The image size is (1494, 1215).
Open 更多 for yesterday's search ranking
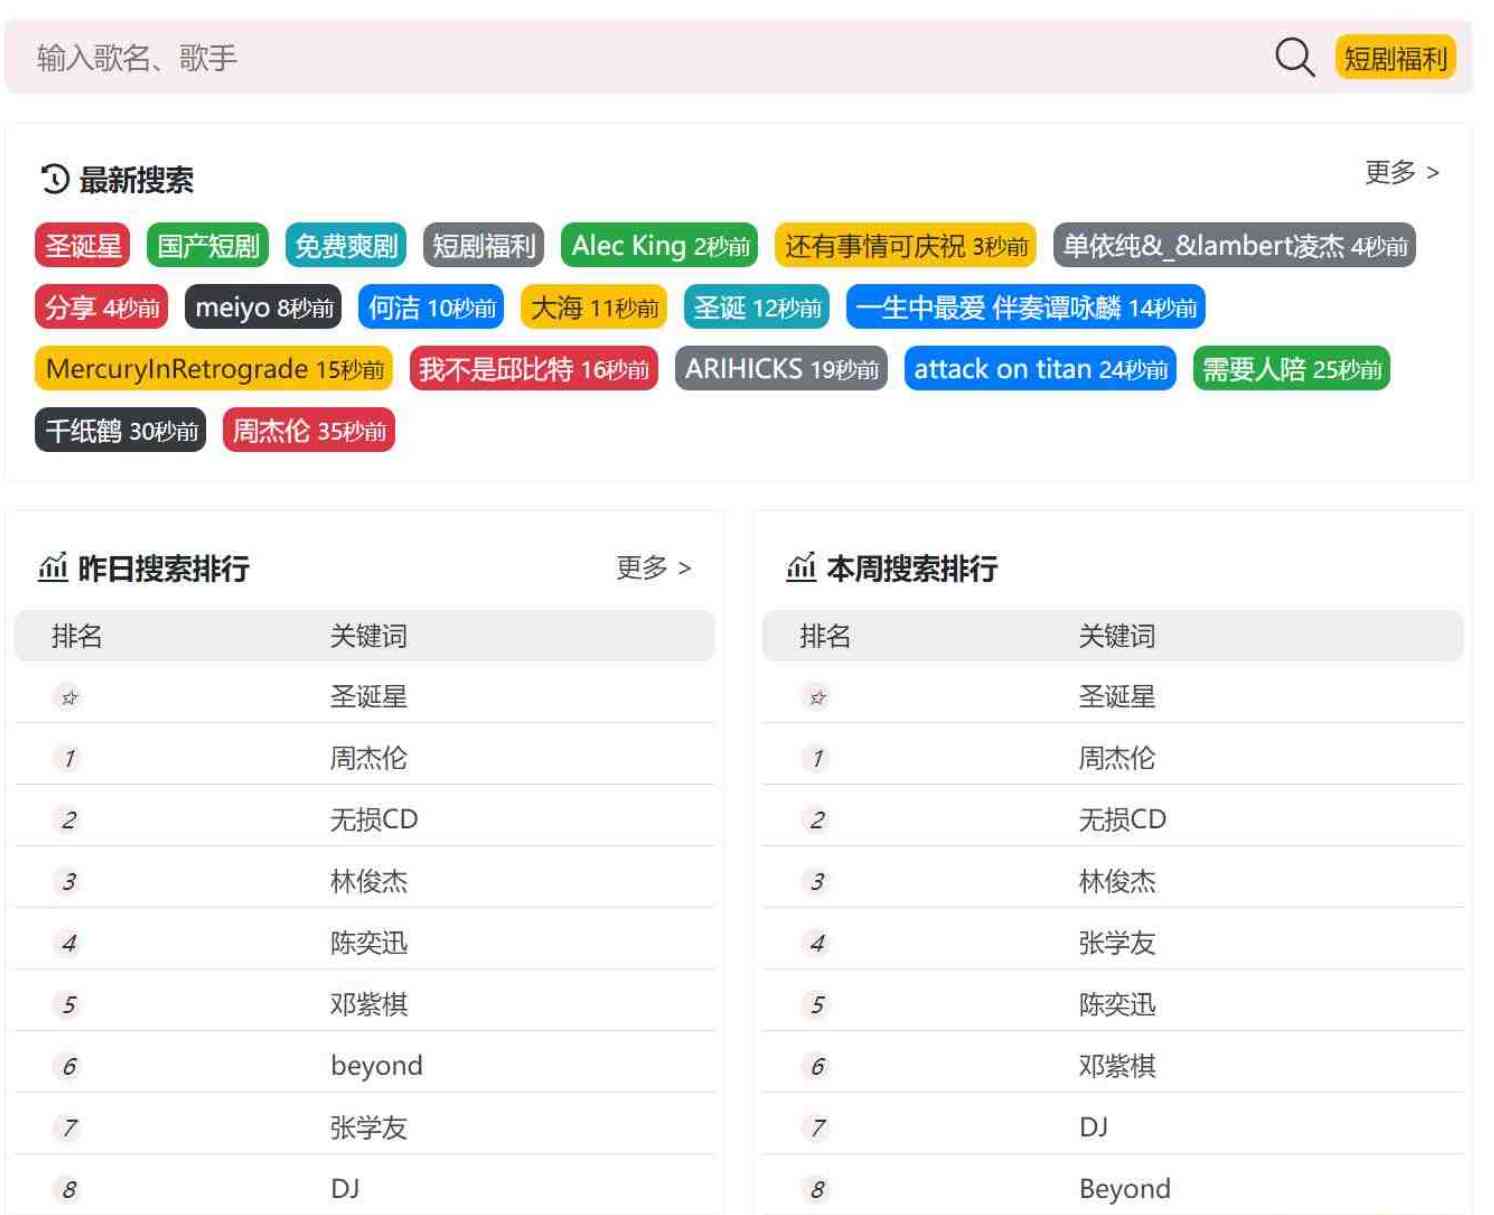(653, 568)
